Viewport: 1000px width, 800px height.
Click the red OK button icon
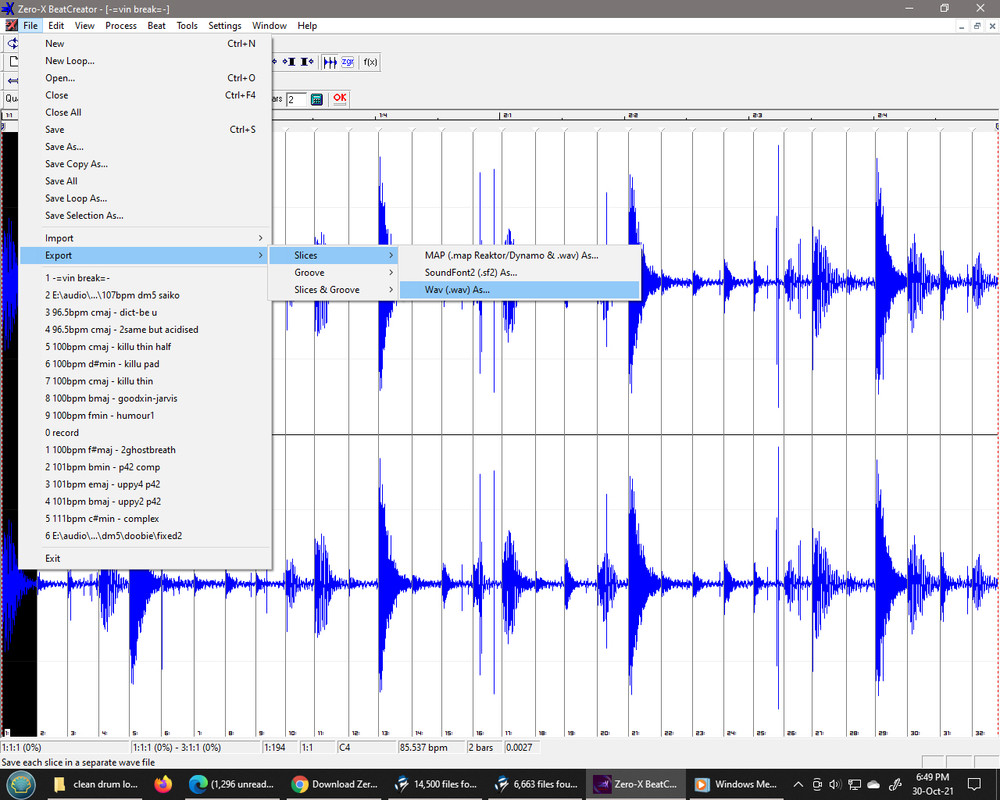pyautogui.click(x=340, y=98)
